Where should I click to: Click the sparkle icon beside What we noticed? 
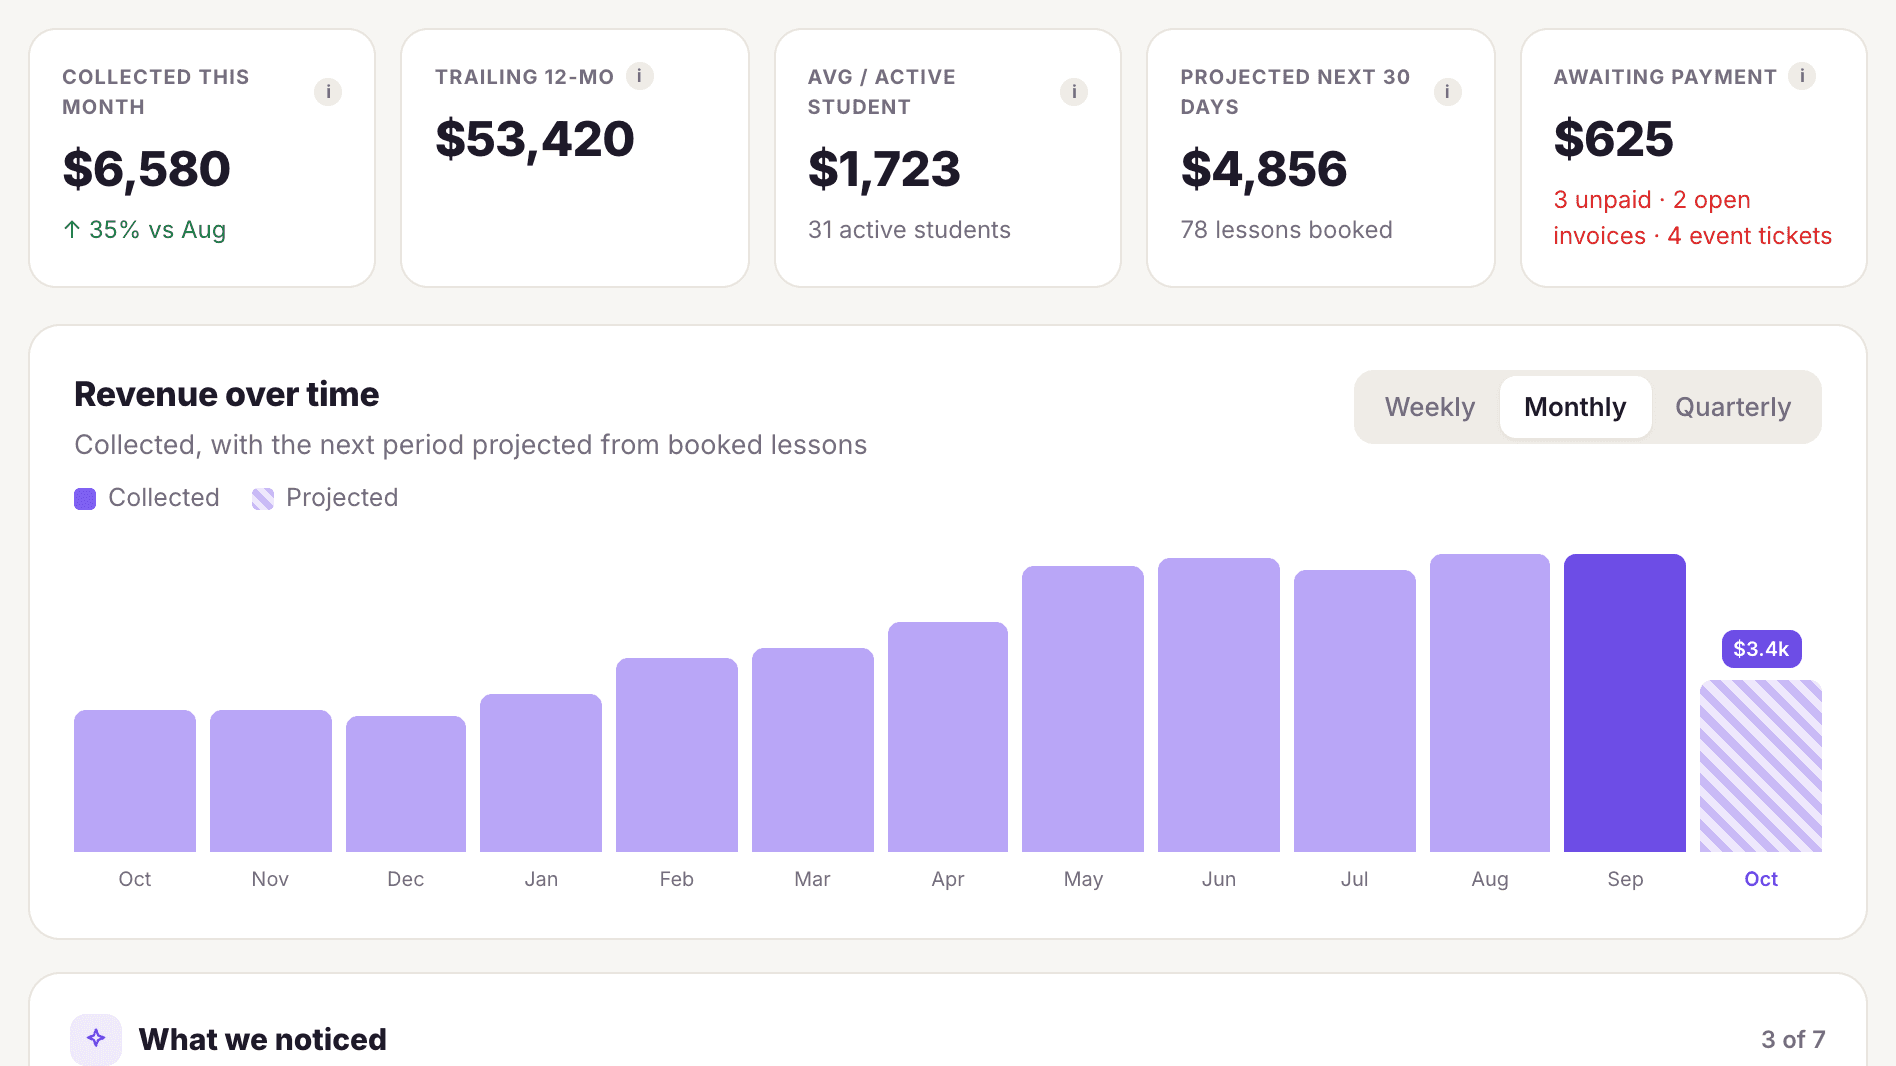(x=96, y=1038)
